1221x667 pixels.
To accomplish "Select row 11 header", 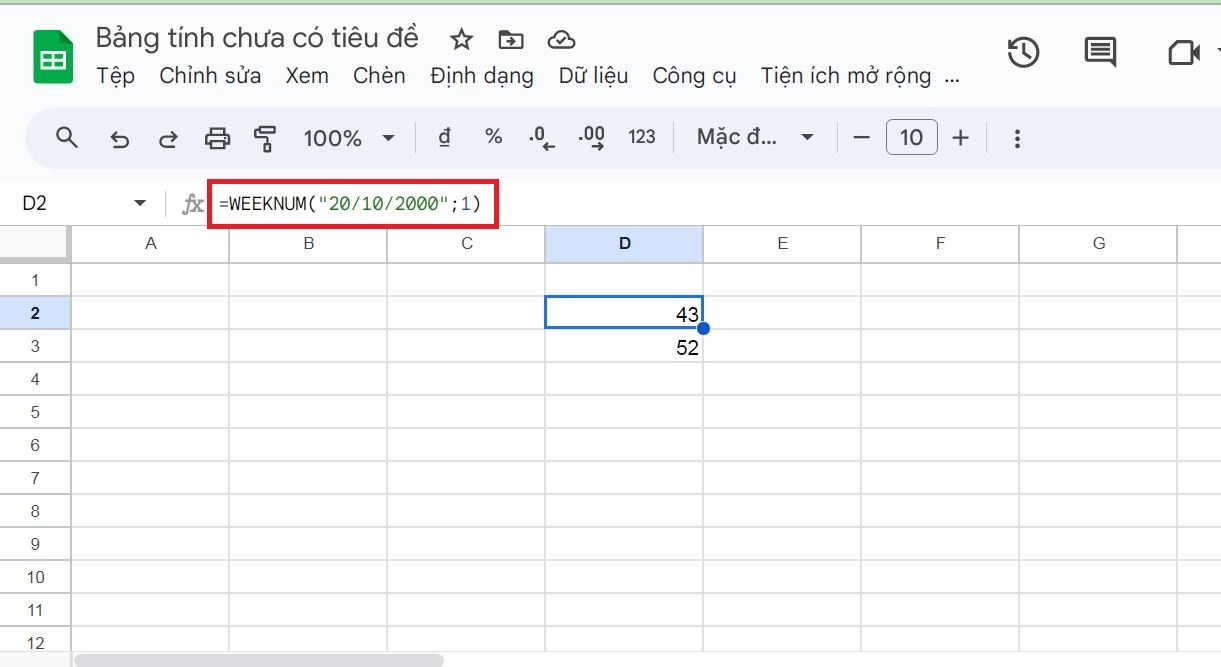I will [x=35, y=610].
